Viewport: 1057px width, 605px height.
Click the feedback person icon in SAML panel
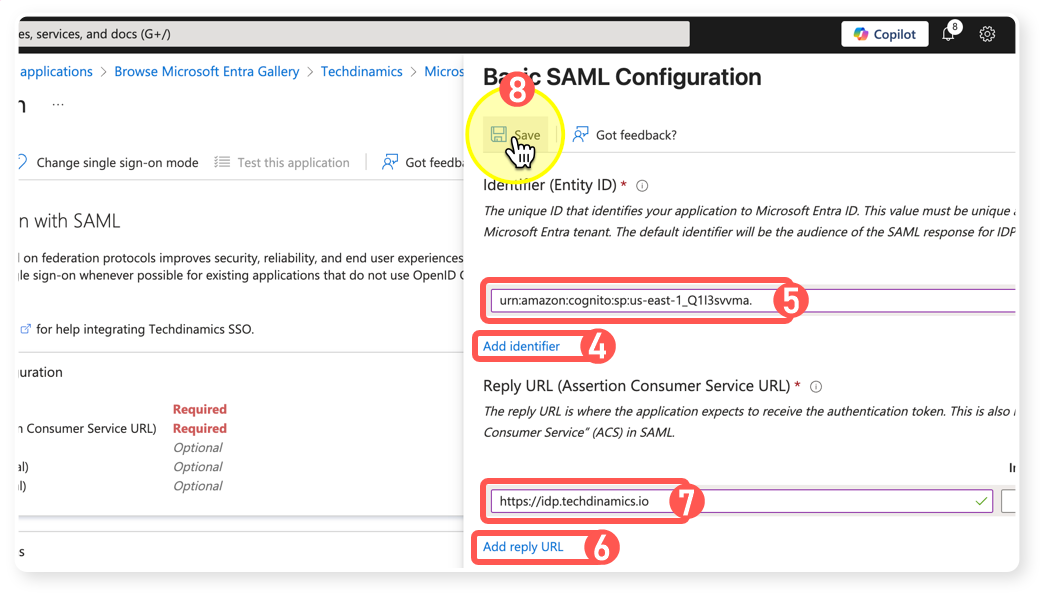(580, 134)
